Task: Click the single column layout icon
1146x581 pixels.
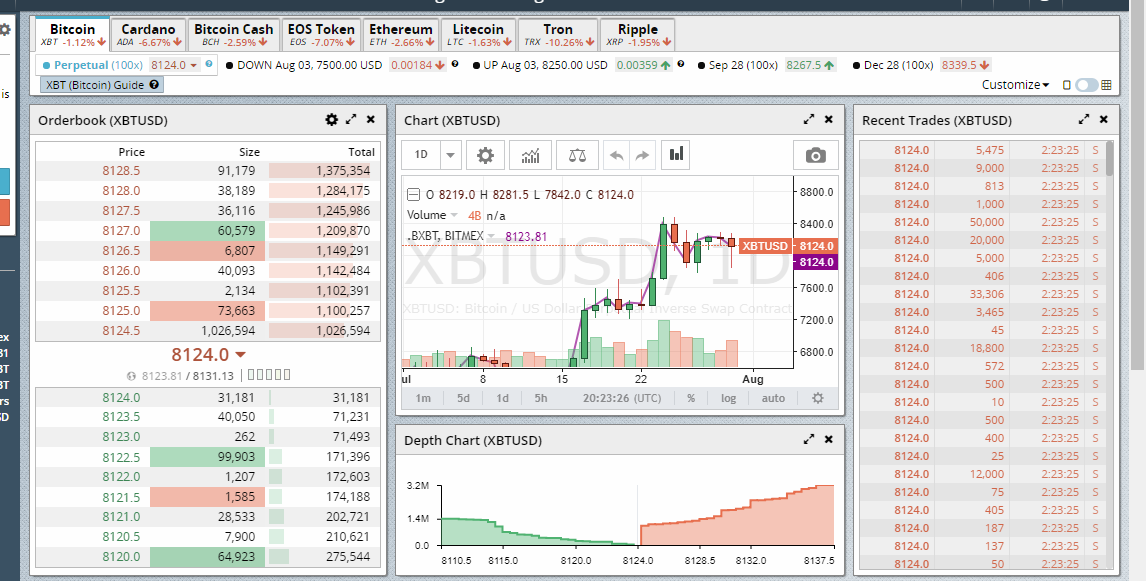Action: [x=1066, y=86]
